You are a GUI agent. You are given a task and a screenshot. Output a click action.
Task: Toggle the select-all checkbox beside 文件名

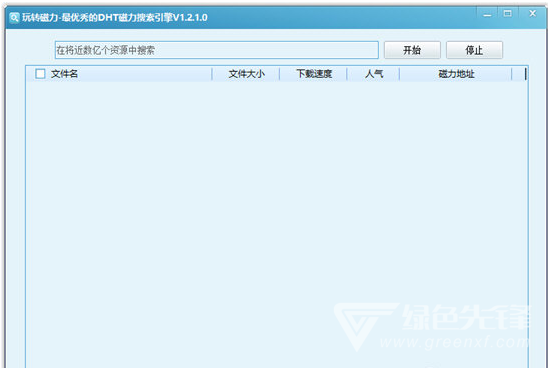click(40, 74)
